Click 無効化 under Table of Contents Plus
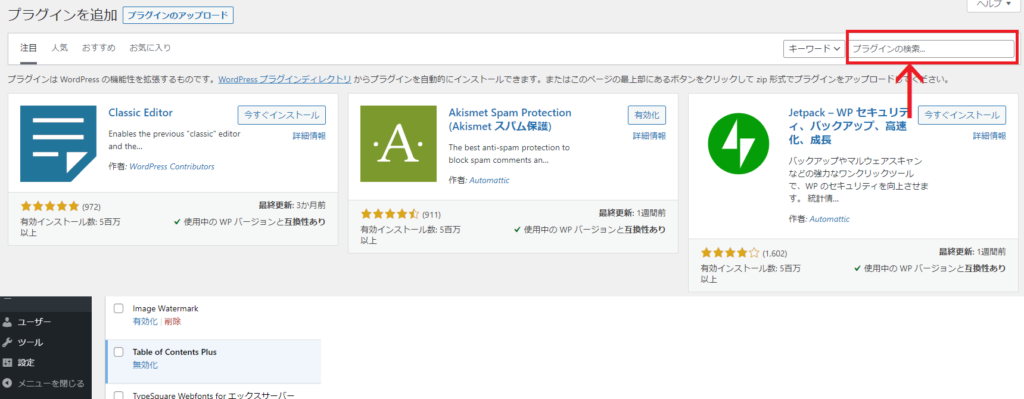 pyautogui.click(x=145, y=365)
